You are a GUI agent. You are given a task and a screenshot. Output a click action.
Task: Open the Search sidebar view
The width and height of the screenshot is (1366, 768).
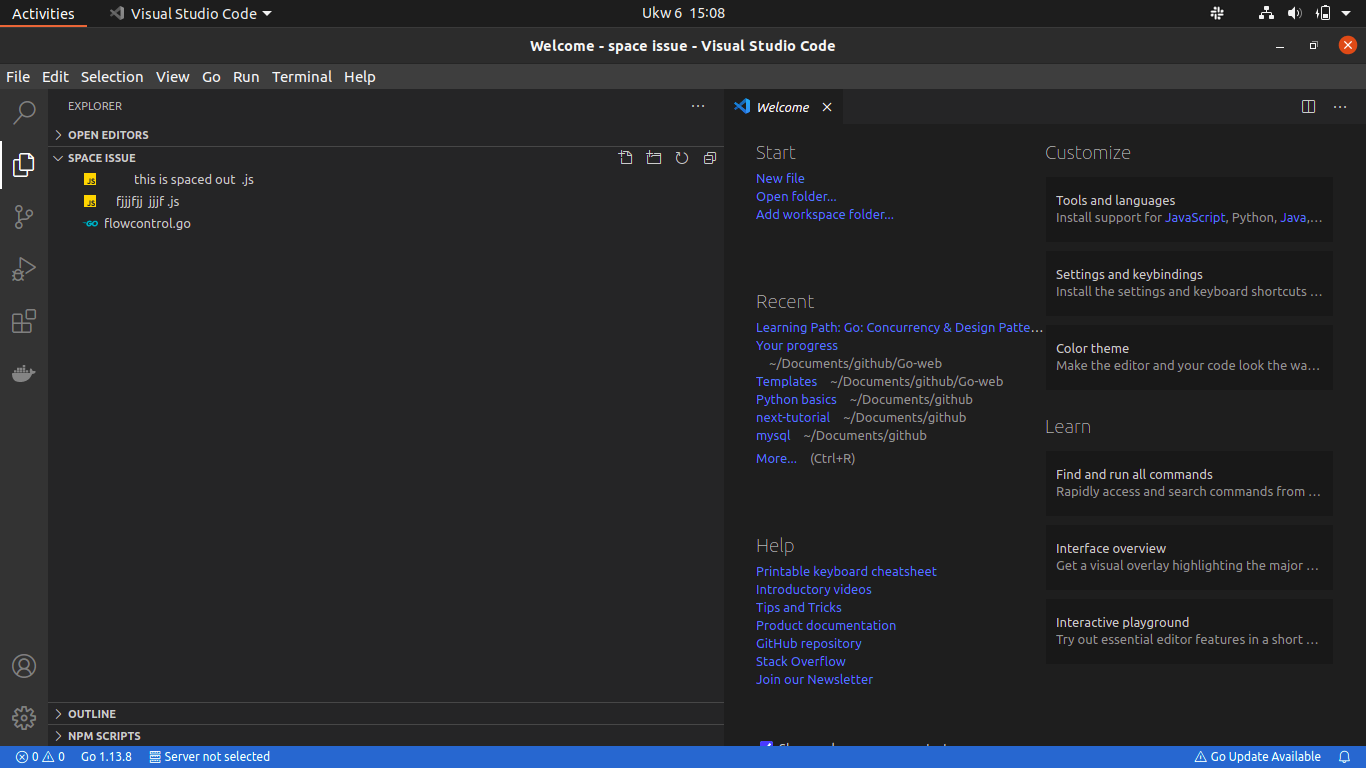23,112
